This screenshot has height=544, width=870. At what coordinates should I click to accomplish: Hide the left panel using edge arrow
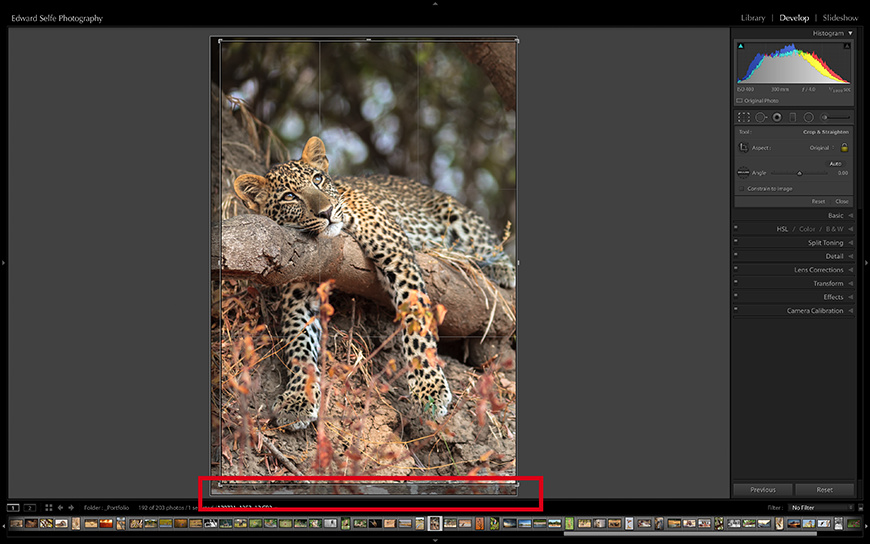pyautogui.click(x=3, y=263)
